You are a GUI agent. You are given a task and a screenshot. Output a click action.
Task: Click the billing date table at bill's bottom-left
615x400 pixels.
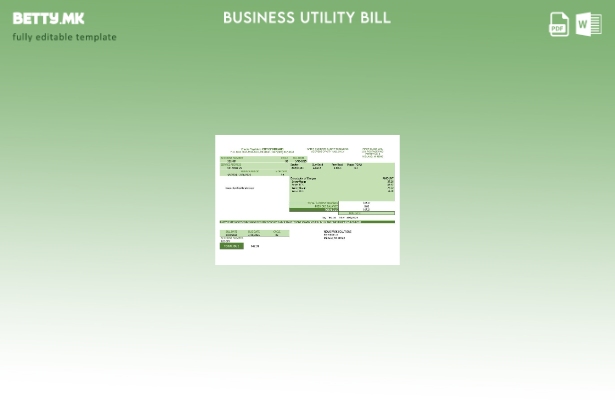[x=254, y=233]
